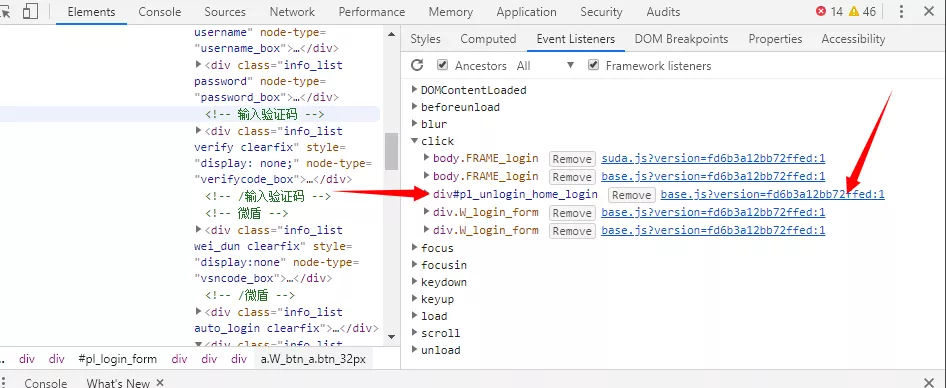Expand first body.FRAME_login listener
The image size is (946, 388).
[x=427, y=157]
